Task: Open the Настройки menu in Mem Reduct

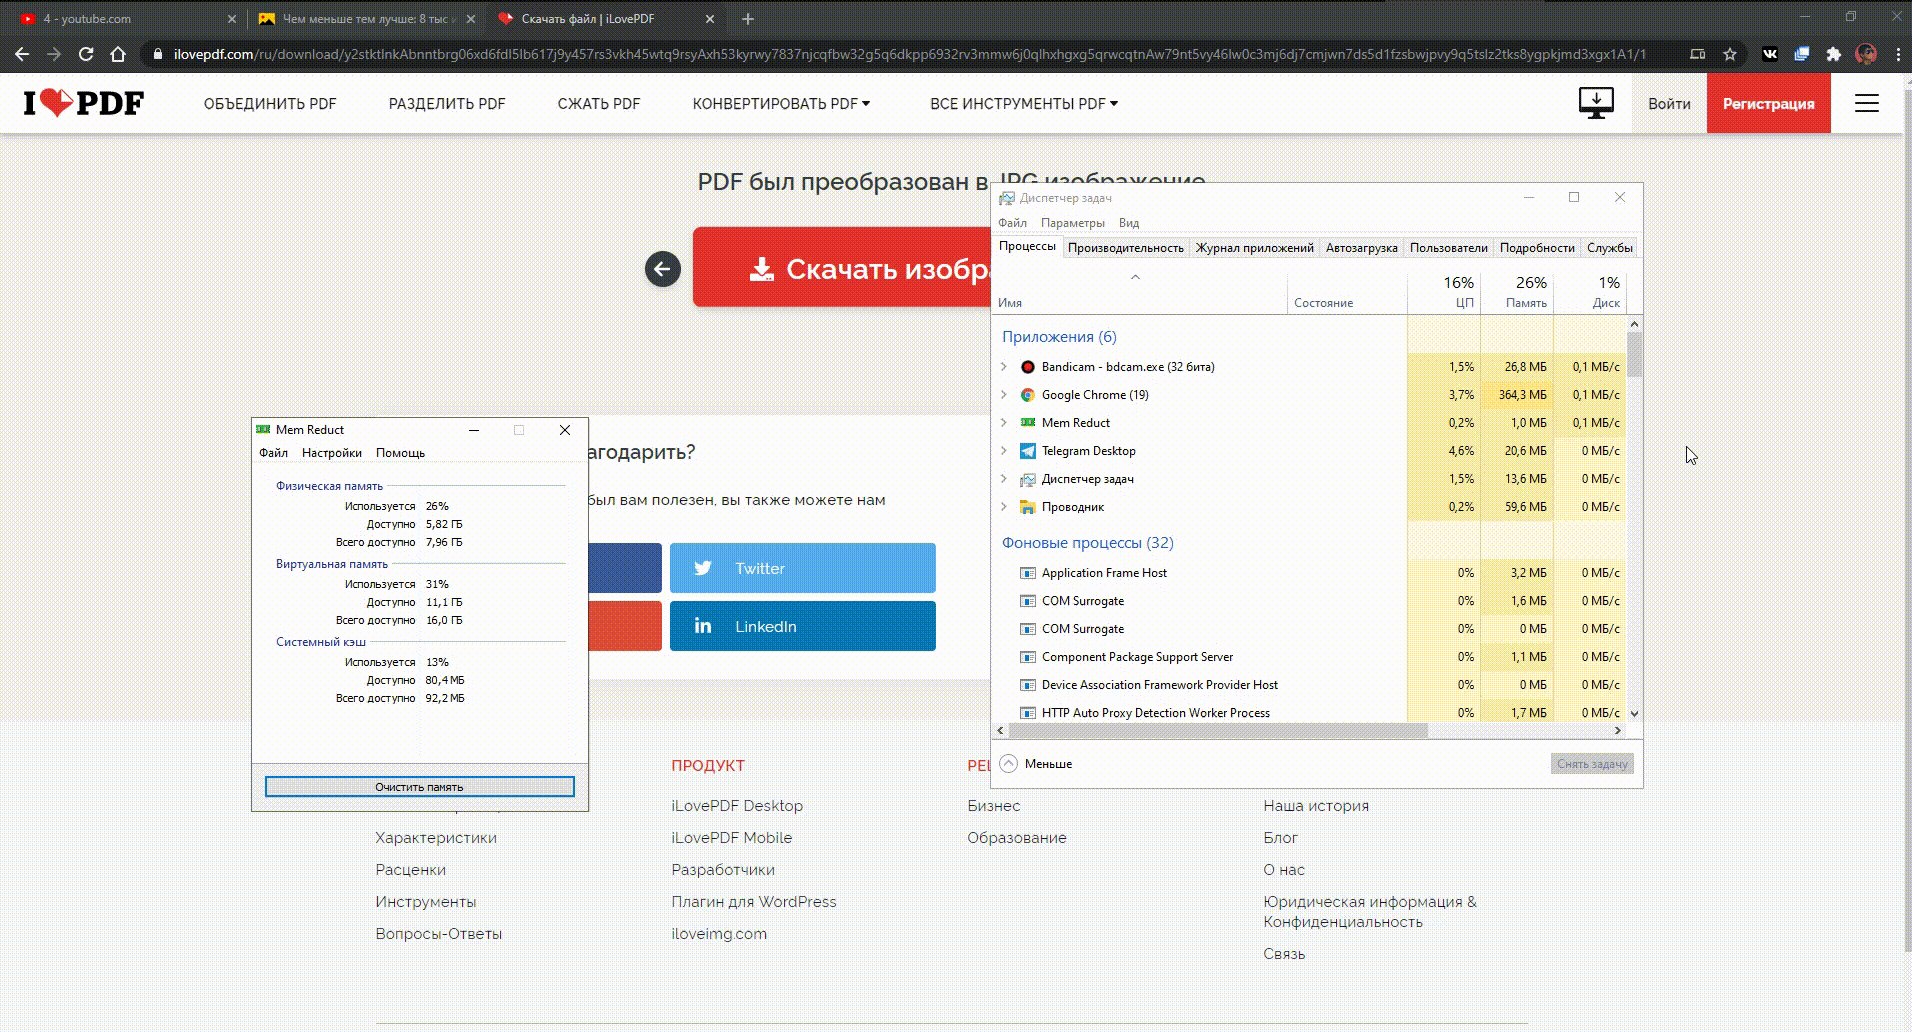Action: (332, 453)
